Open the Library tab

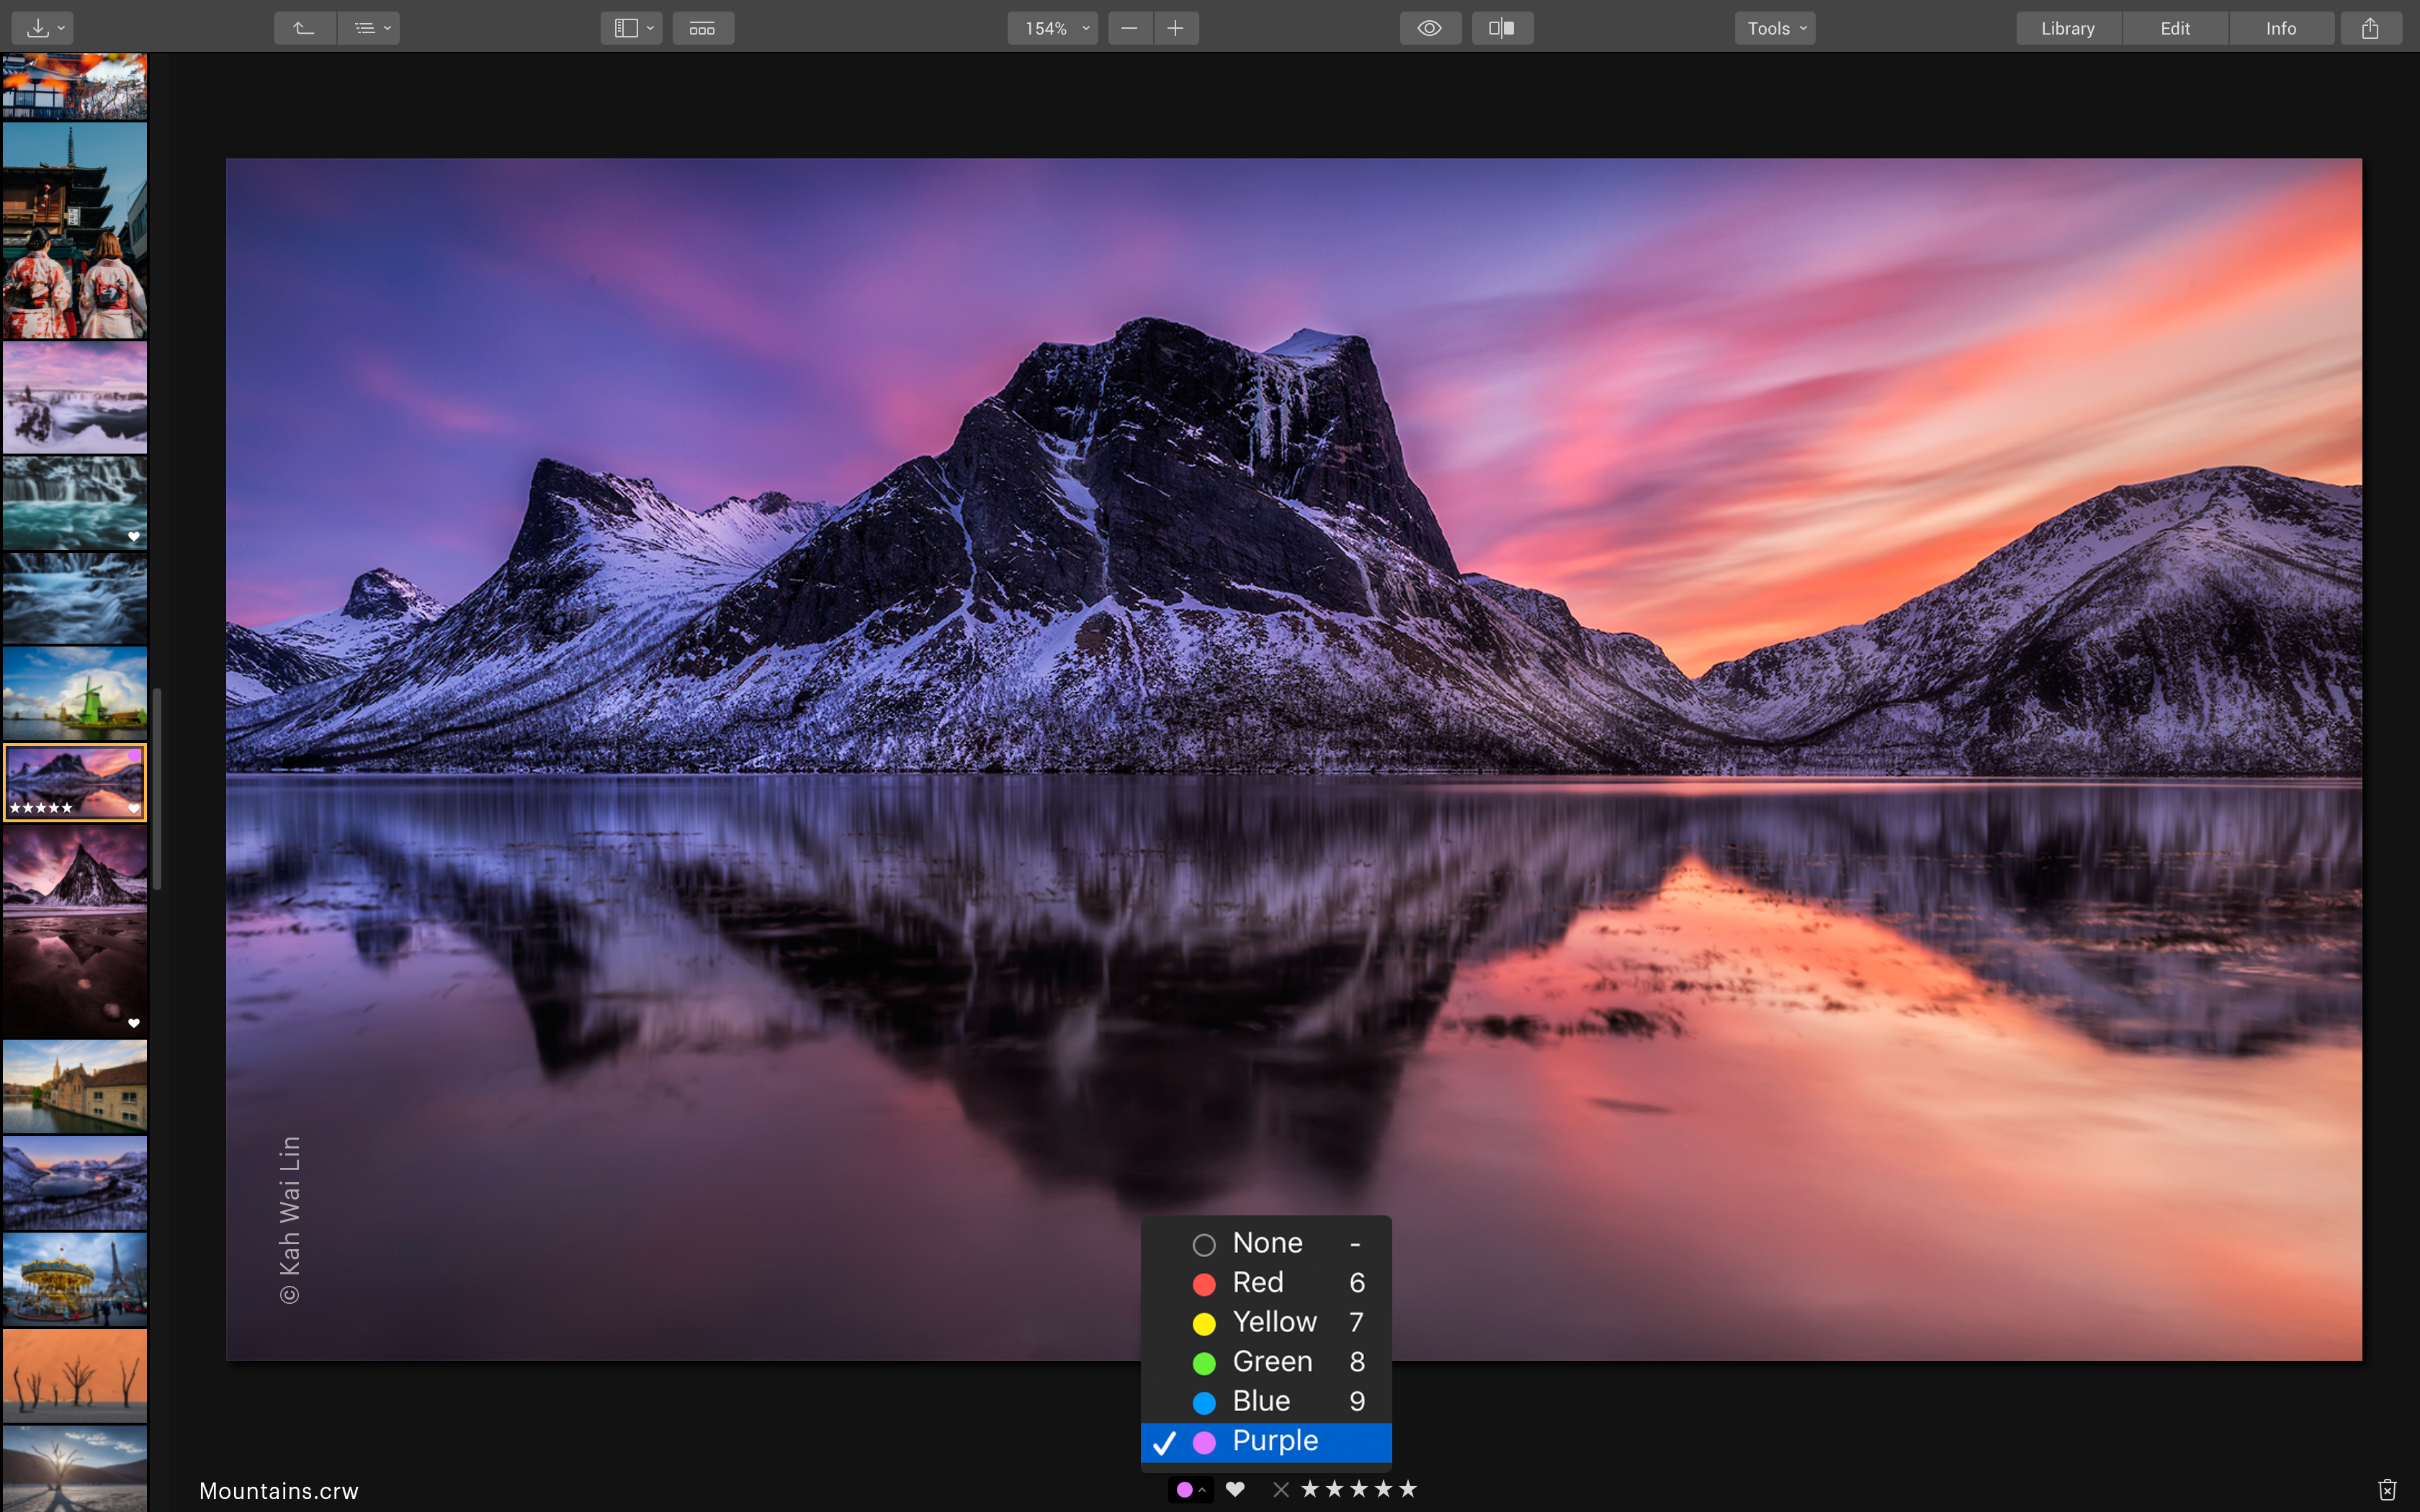pos(2067,28)
